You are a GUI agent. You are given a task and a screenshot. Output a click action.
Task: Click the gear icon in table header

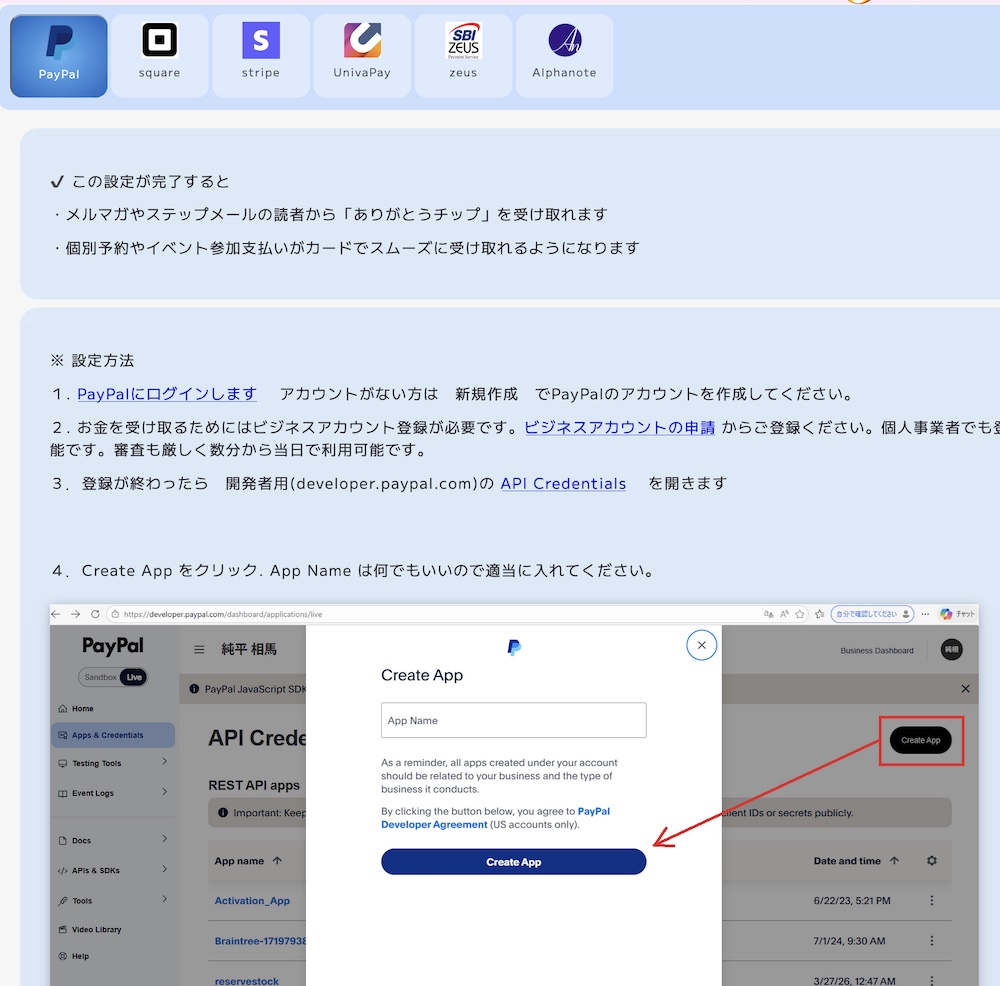pyautogui.click(x=932, y=861)
